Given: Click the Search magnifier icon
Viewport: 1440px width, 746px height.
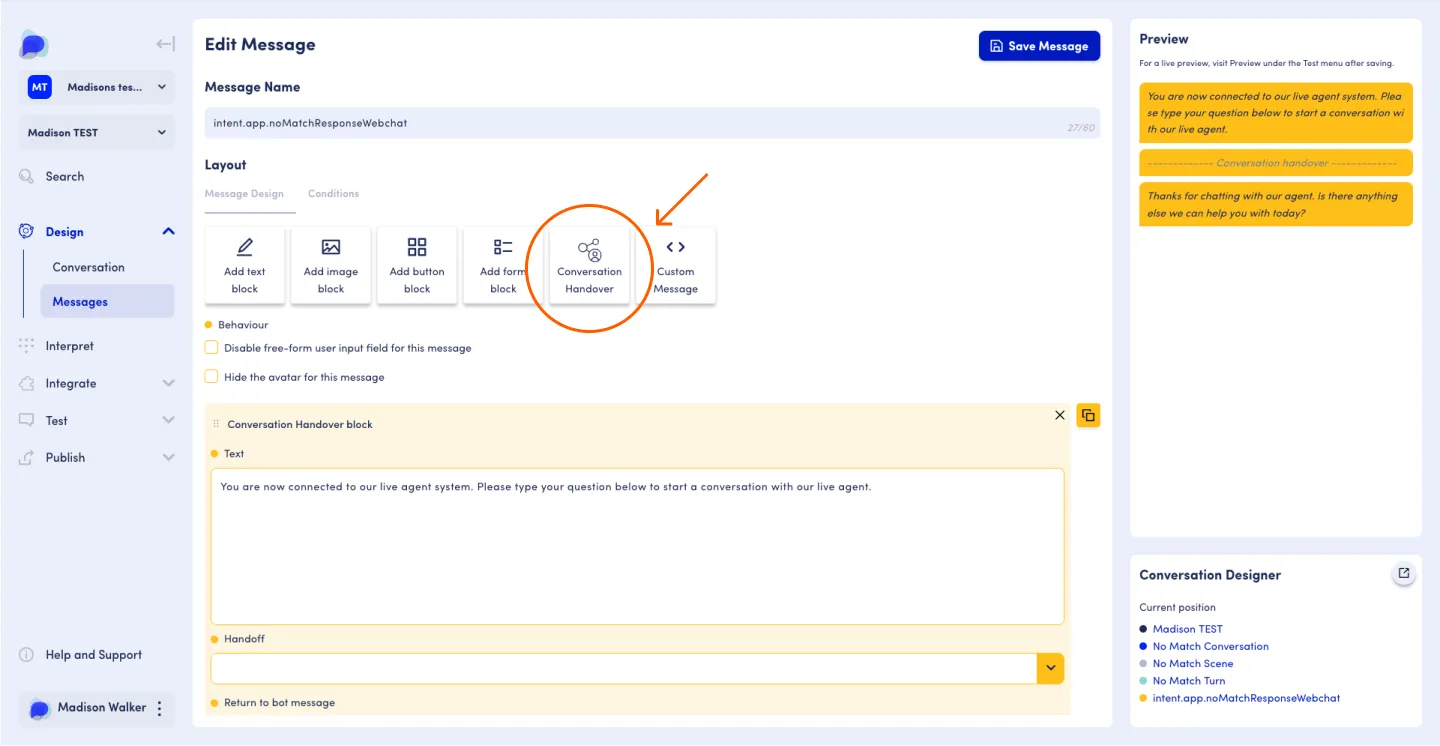Looking at the screenshot, I should pyautogui.click(x=27, y=176).
